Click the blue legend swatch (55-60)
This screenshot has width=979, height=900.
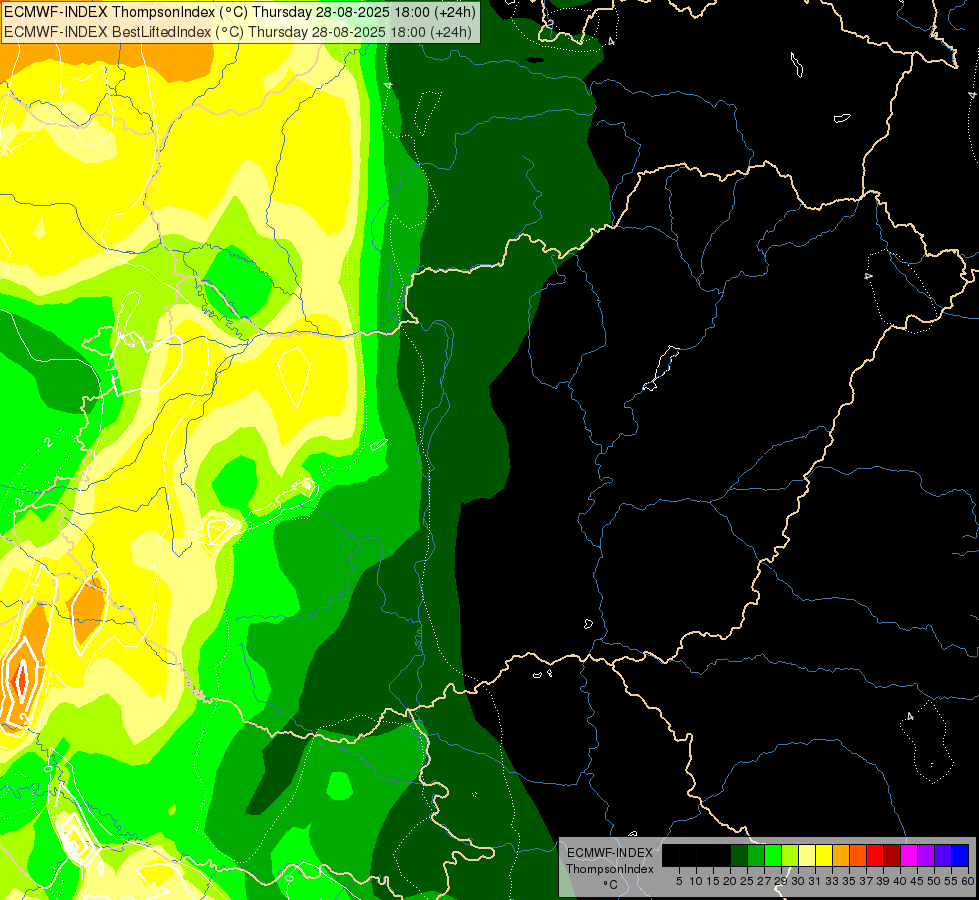click(x=960, y=855)
